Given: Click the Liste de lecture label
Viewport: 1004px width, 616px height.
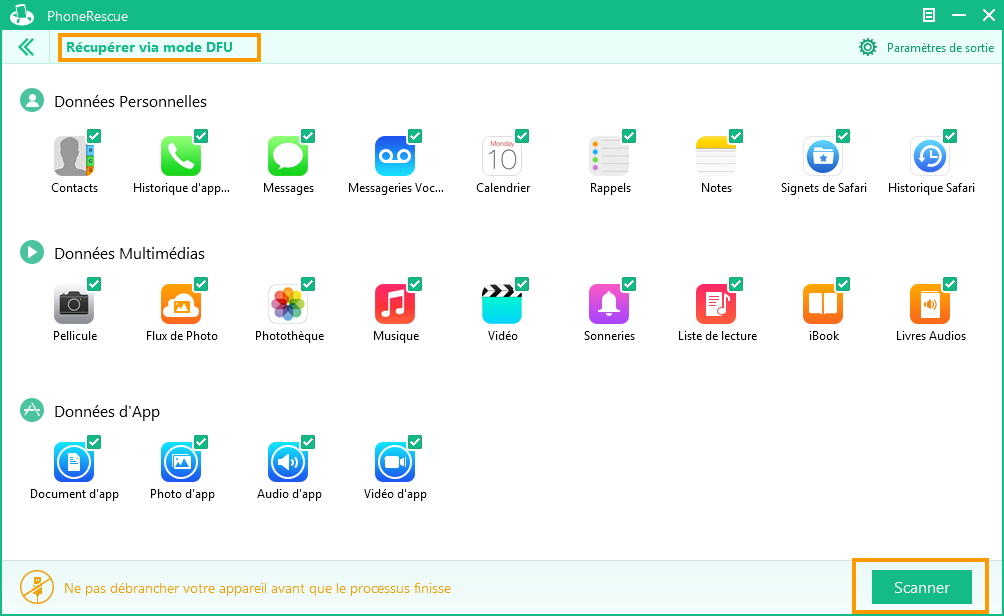Looking at the screenshot, I should [717, 336].
